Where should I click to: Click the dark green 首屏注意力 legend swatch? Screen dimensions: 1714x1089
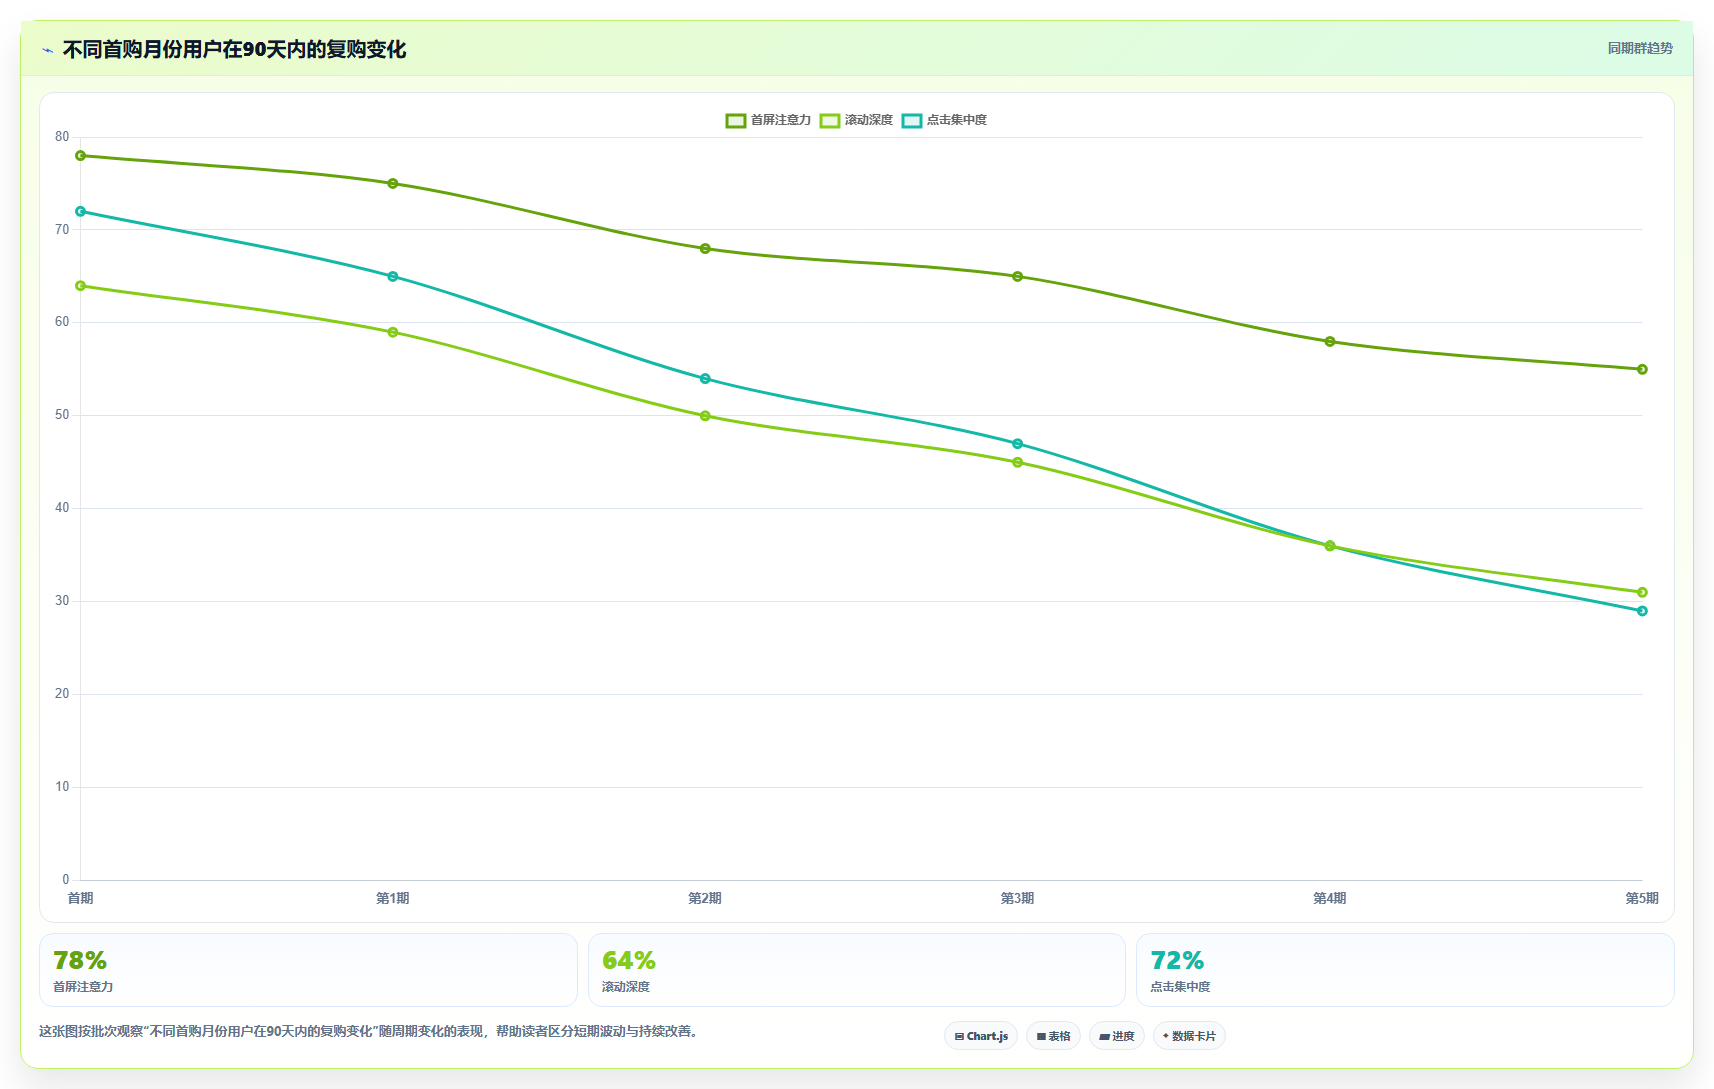pyautogui.click(x=736, y=120)
